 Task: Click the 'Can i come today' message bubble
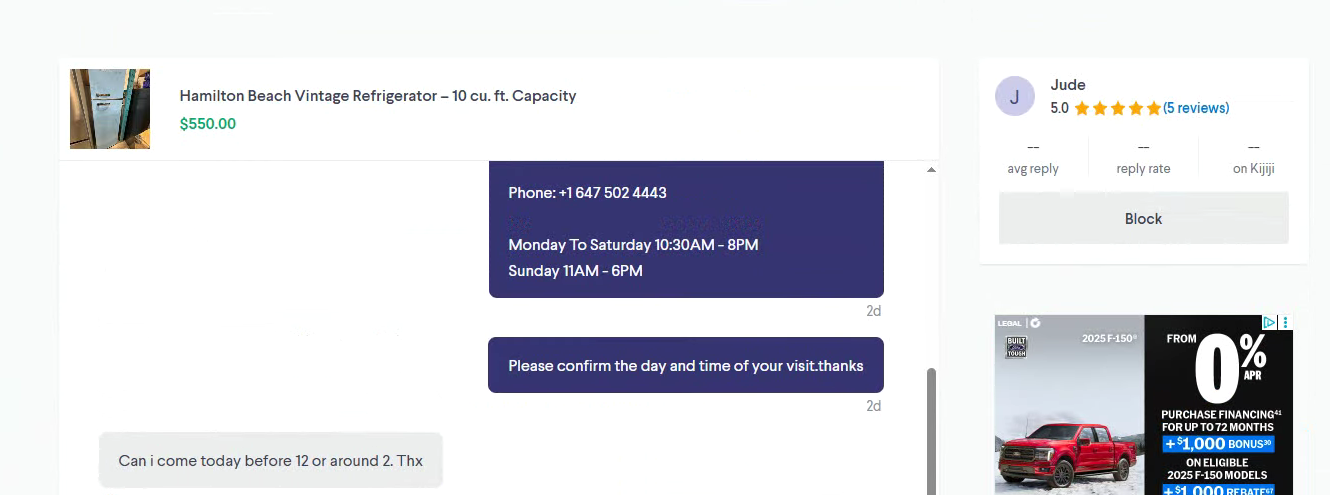pyautogui.click(x=270, y=460)
